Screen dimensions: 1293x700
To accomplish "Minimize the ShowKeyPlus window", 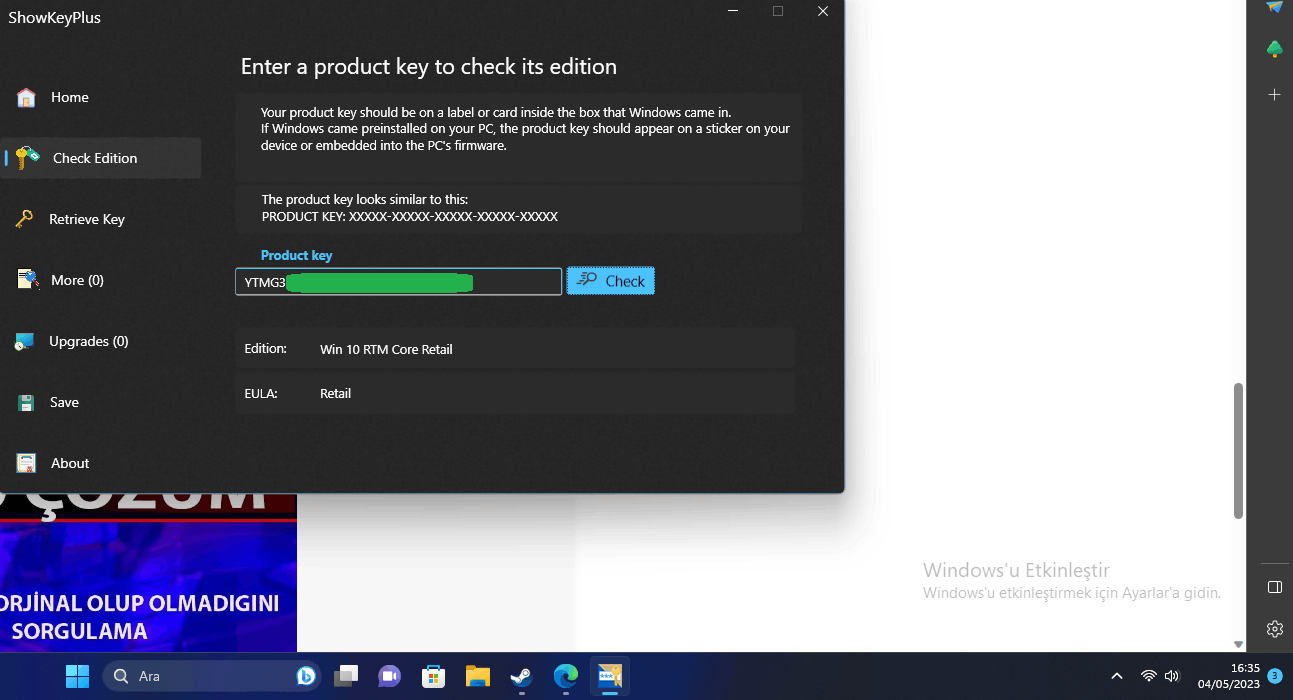I will coord(733,12).
